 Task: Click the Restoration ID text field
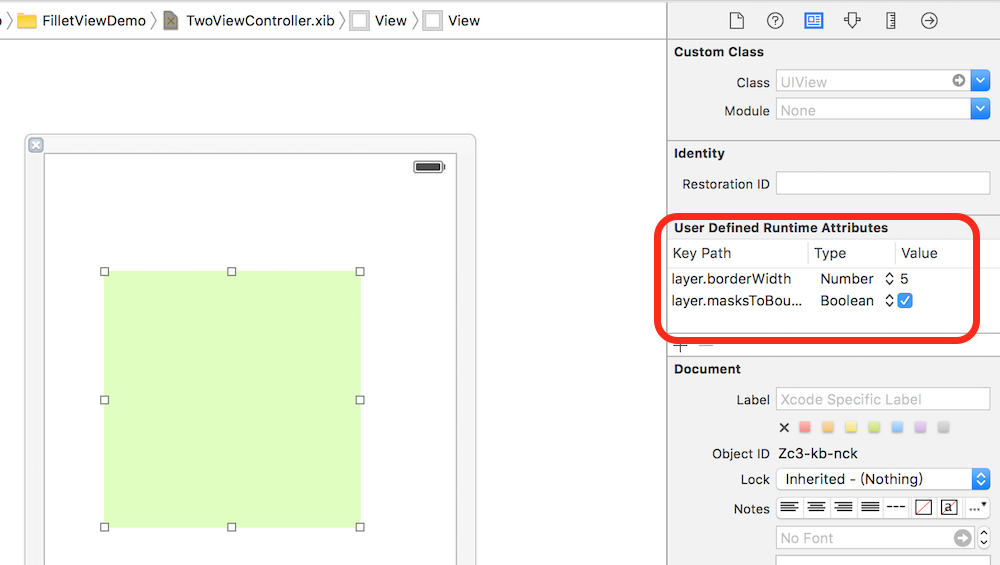883,184
